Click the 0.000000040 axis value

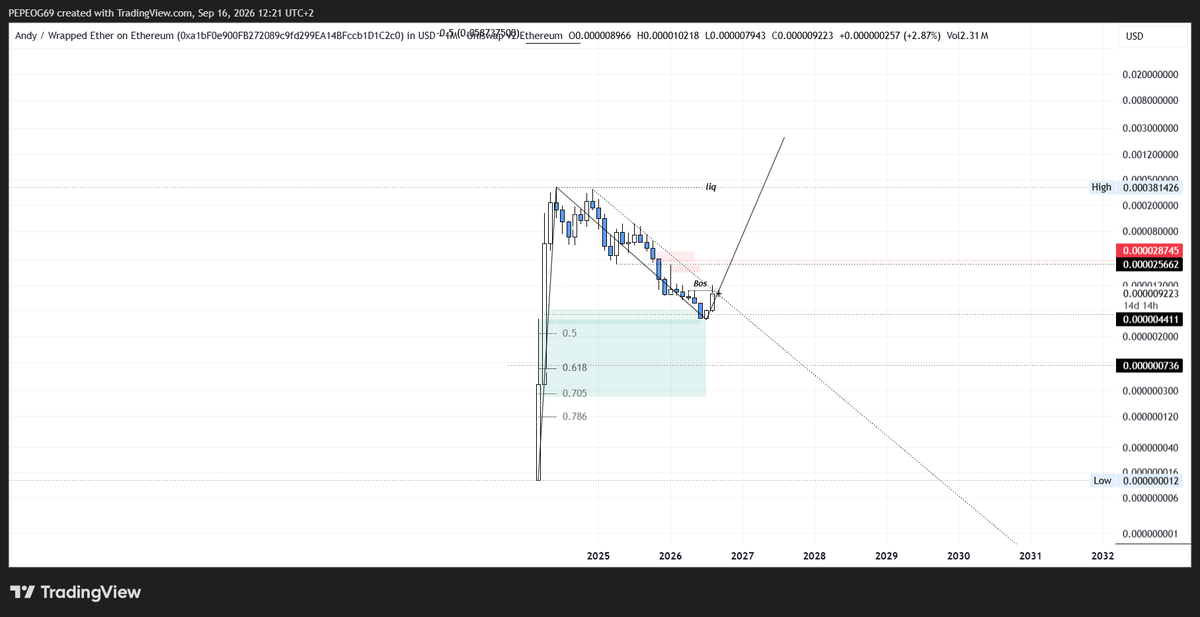(1151, 448)
